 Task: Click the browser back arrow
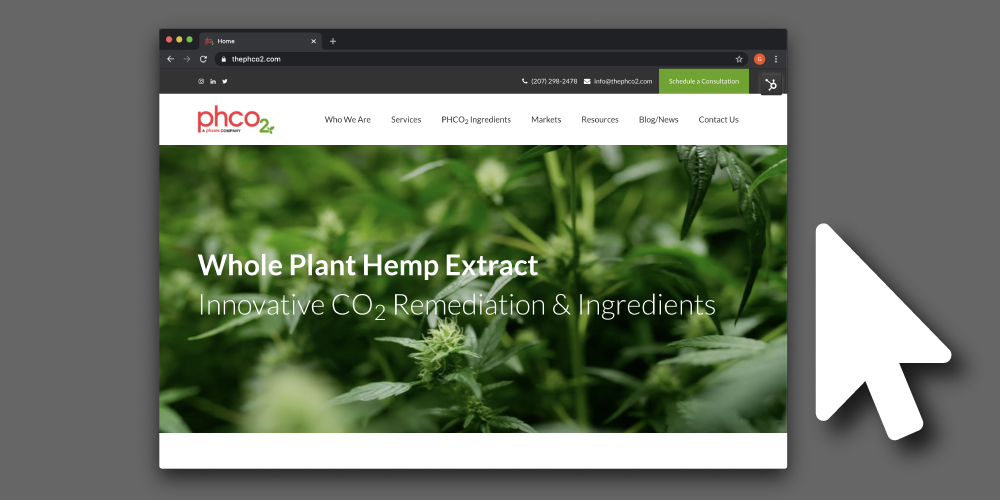tap(170, 59)
